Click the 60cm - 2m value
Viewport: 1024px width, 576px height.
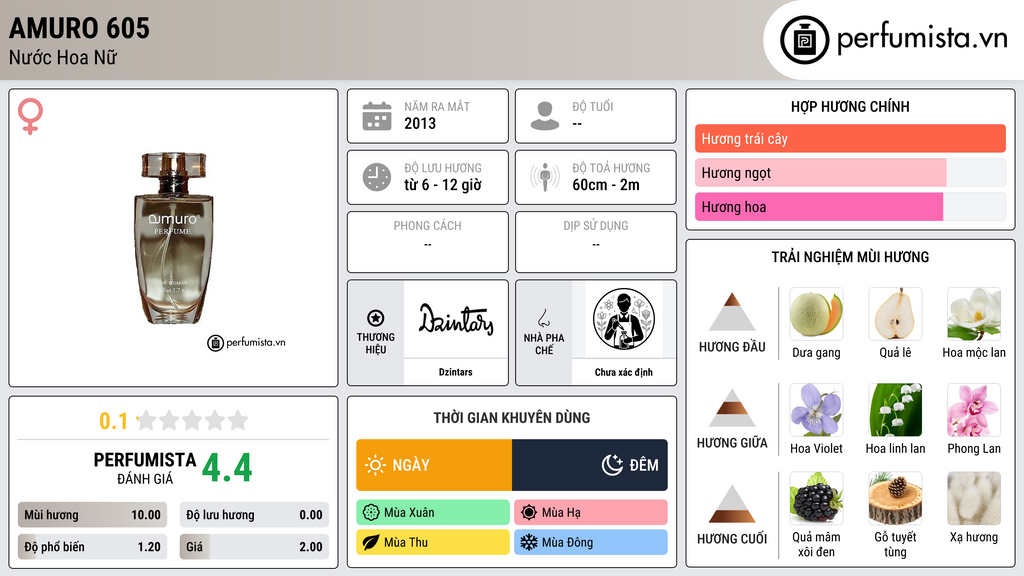[x=606, y=185]
